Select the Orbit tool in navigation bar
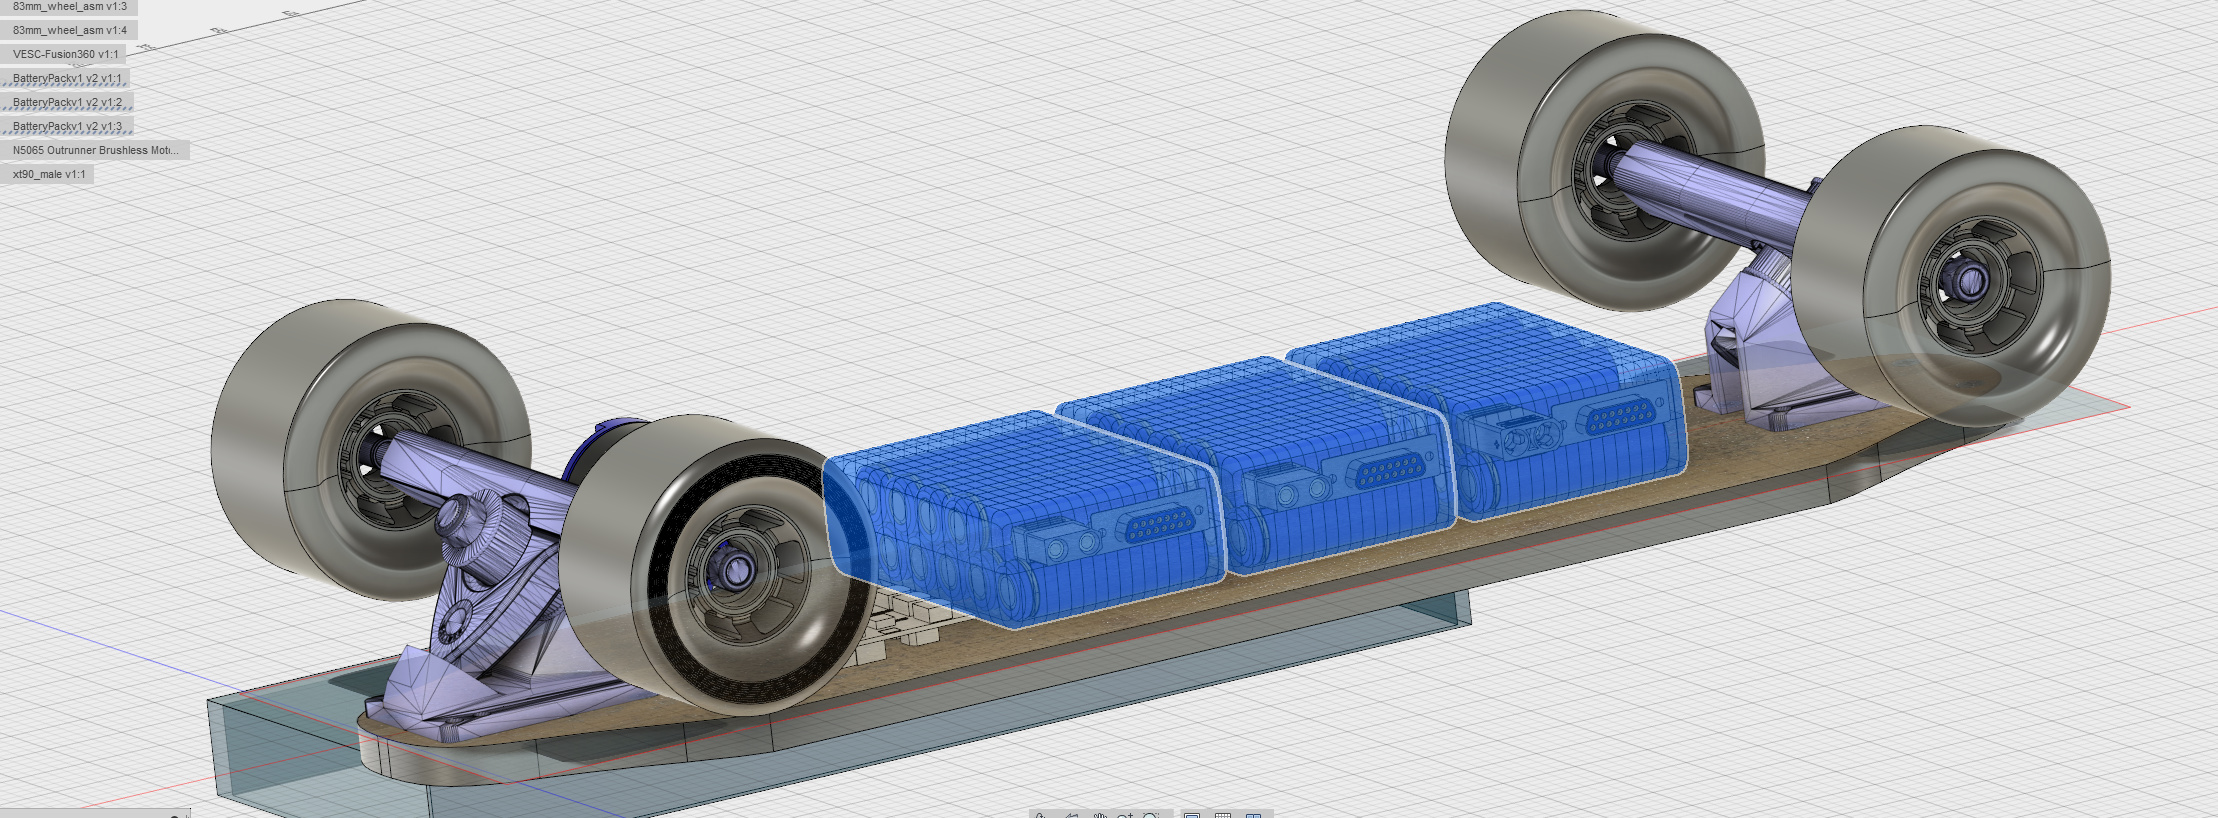The image size is (2218, 818). pyautogui.click(x=1041, y=816)
